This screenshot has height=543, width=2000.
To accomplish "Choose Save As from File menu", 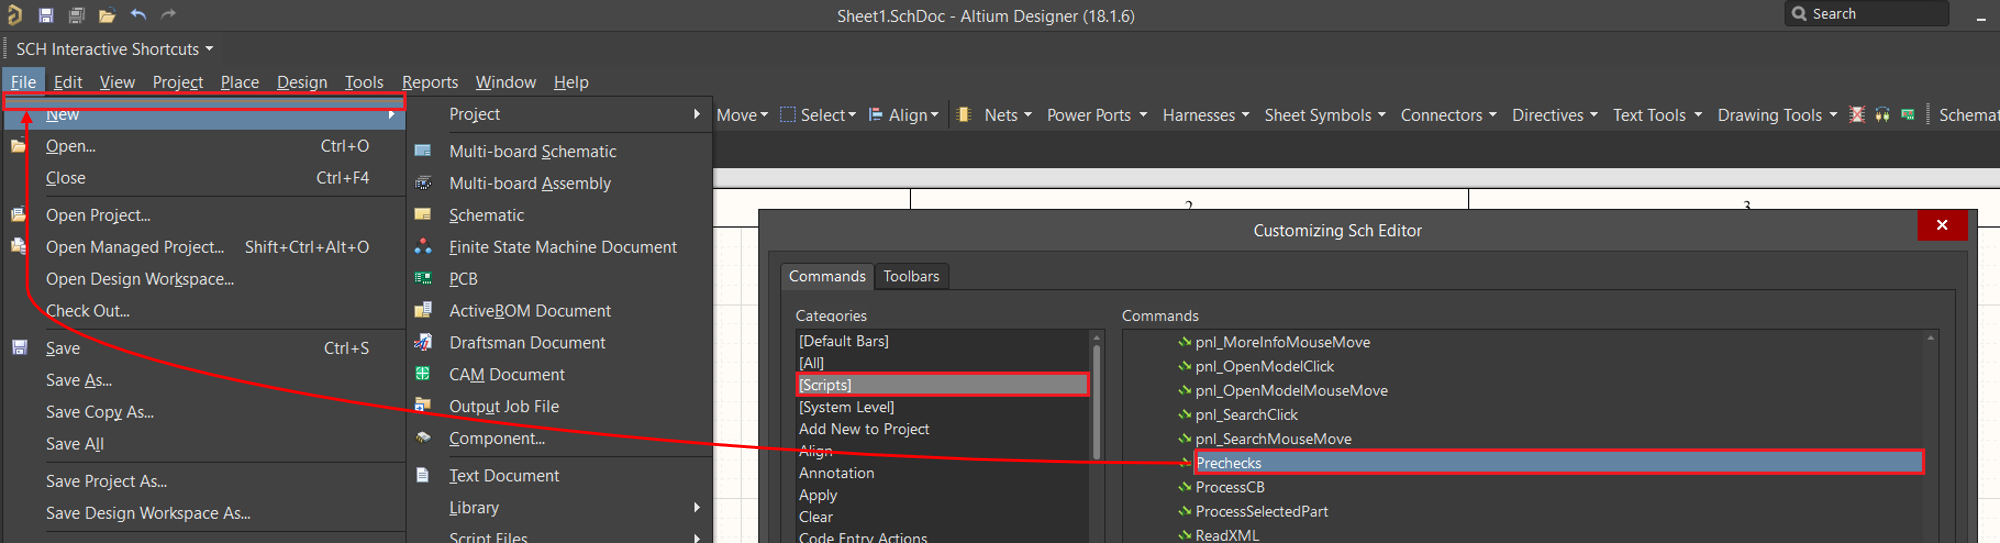I will [x=79, y=380].
